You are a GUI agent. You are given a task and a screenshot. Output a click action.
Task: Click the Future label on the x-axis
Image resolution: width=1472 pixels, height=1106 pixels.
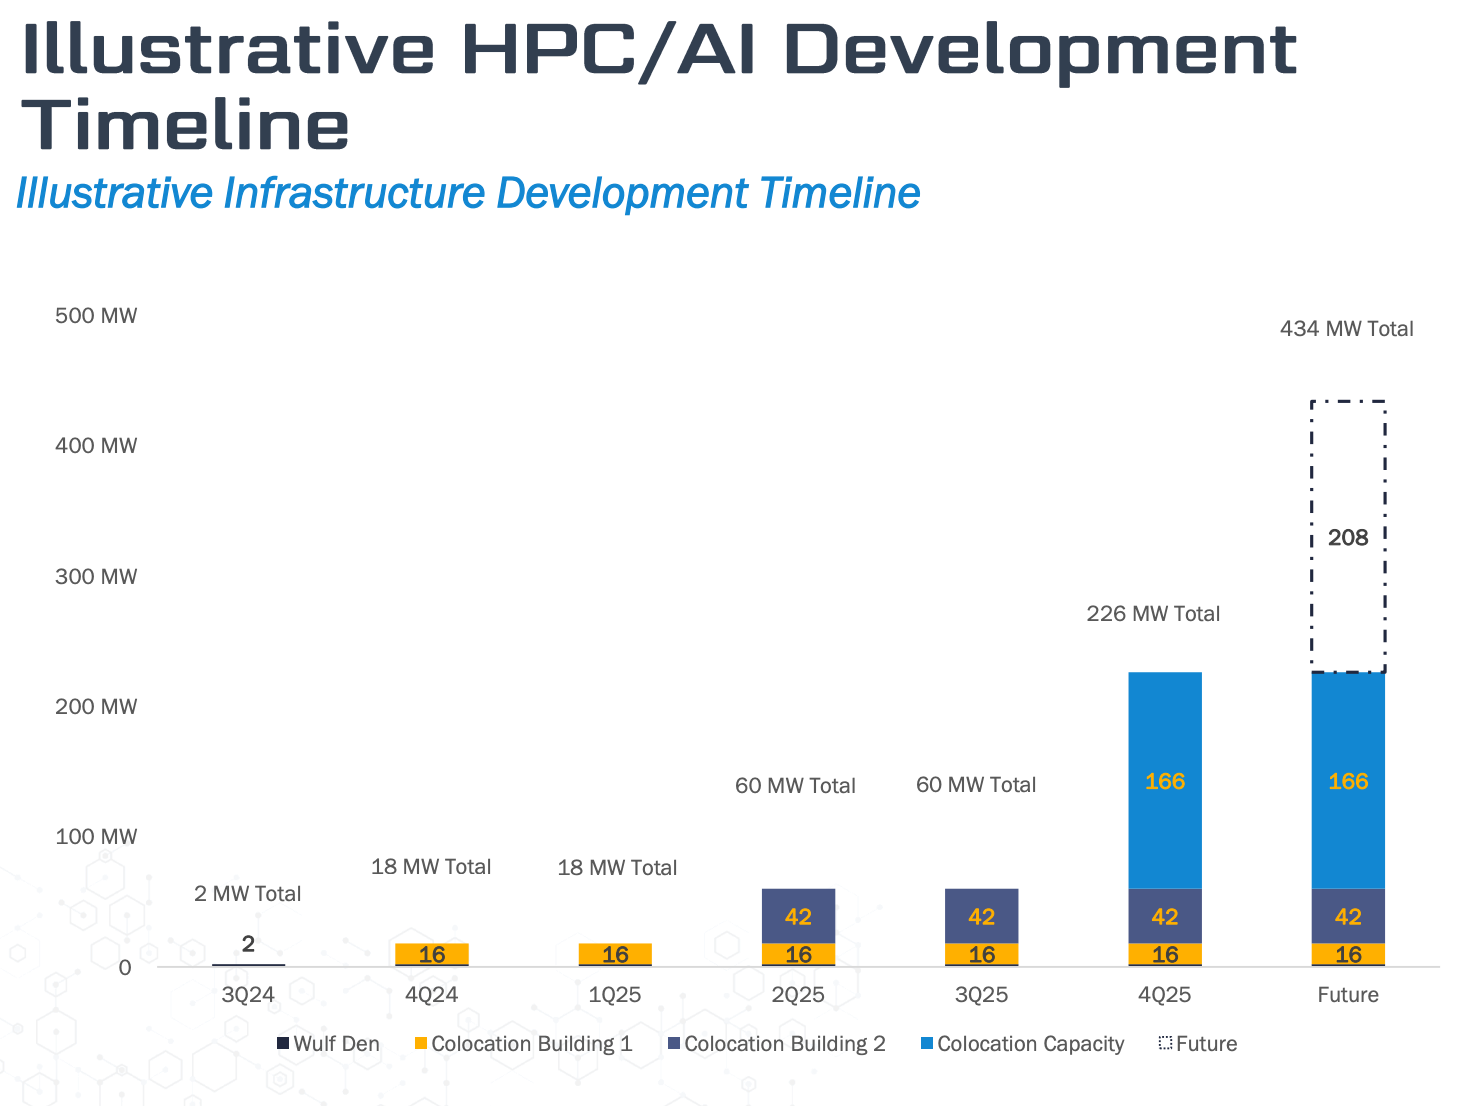tap(1348, 995)
